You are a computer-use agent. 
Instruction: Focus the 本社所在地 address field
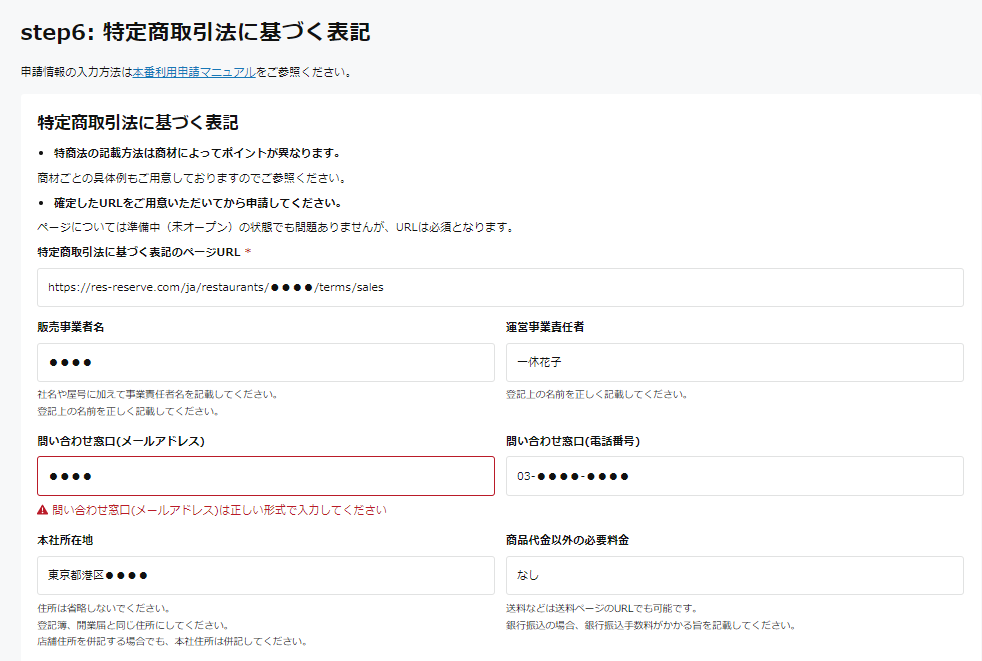tap(266, 575)
